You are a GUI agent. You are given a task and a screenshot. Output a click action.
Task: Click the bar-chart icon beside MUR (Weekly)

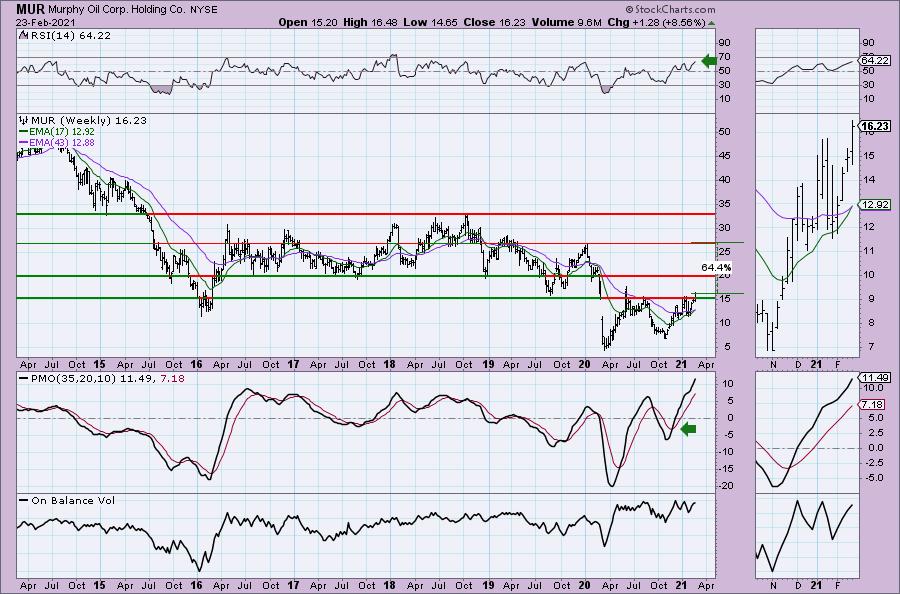24,121
